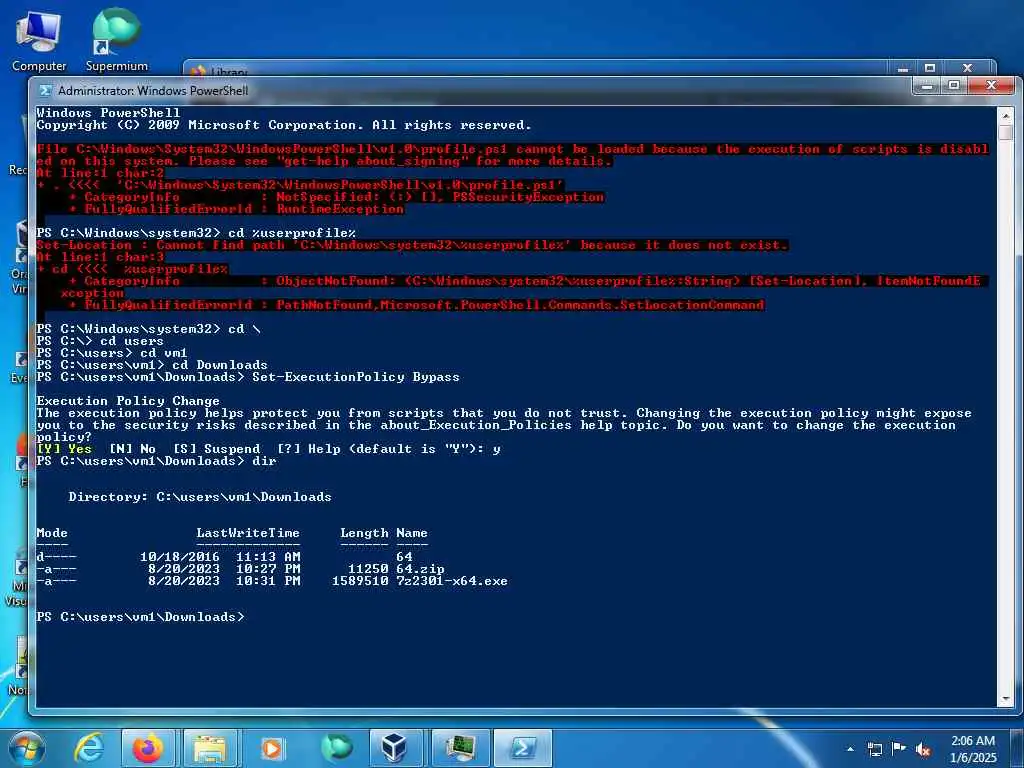Minimize the Libraries window behind

(903, 68)
